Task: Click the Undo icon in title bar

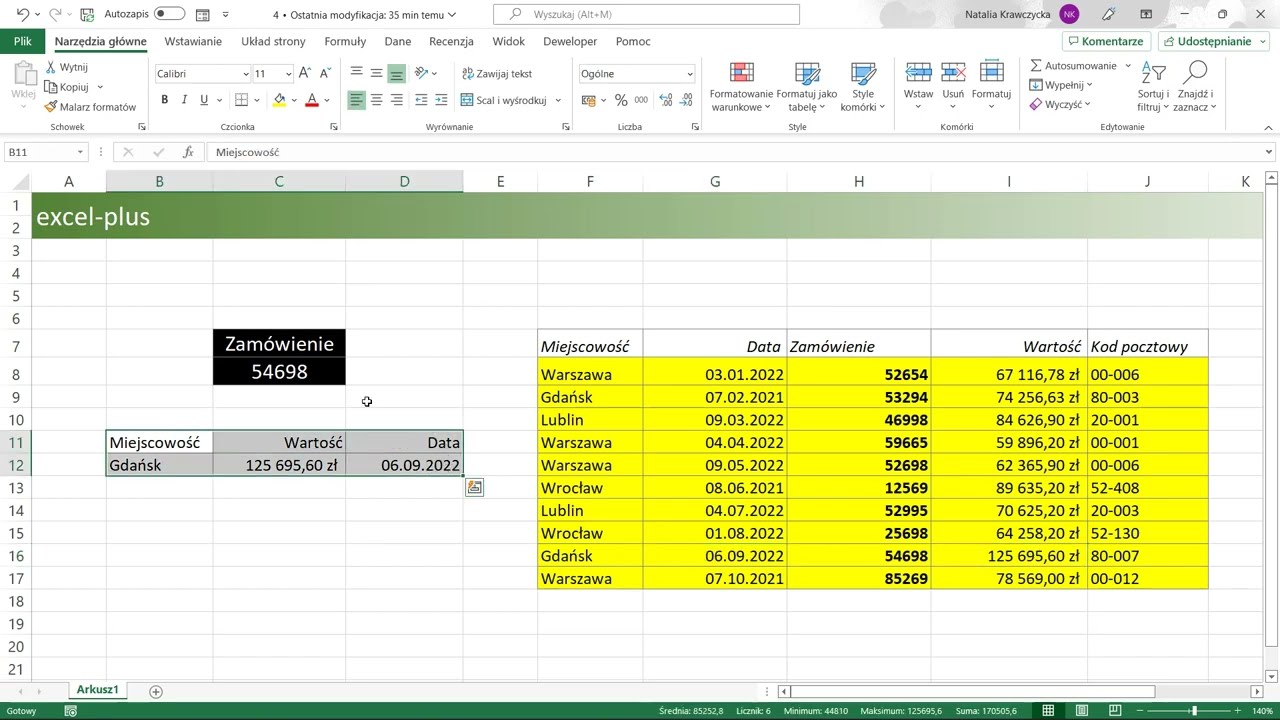Action: (22, 15)
